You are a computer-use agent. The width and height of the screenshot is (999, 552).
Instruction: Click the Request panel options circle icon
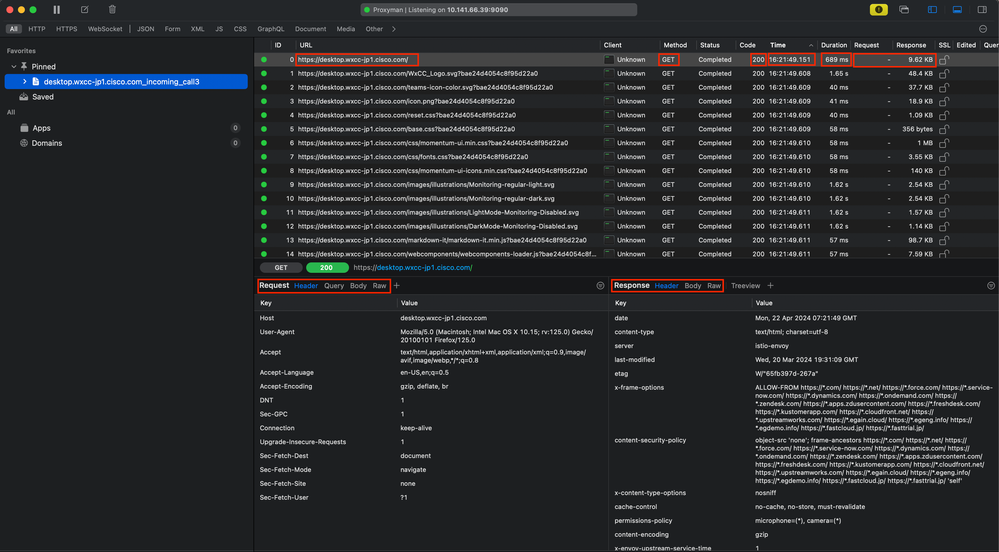(x=600, y=286)
